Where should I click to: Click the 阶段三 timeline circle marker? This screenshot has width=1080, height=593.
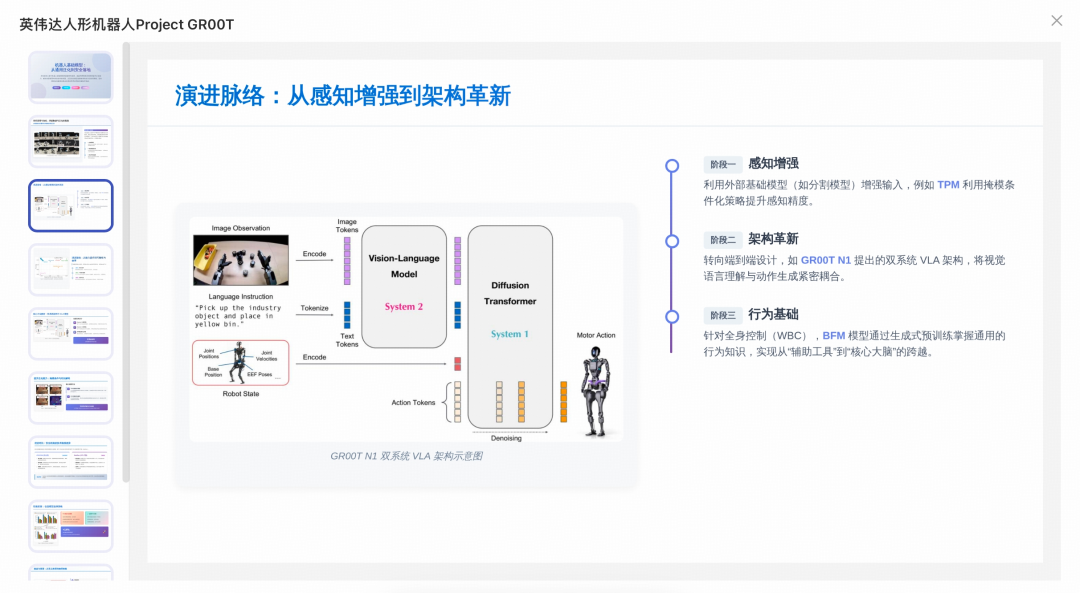point(672,317)
